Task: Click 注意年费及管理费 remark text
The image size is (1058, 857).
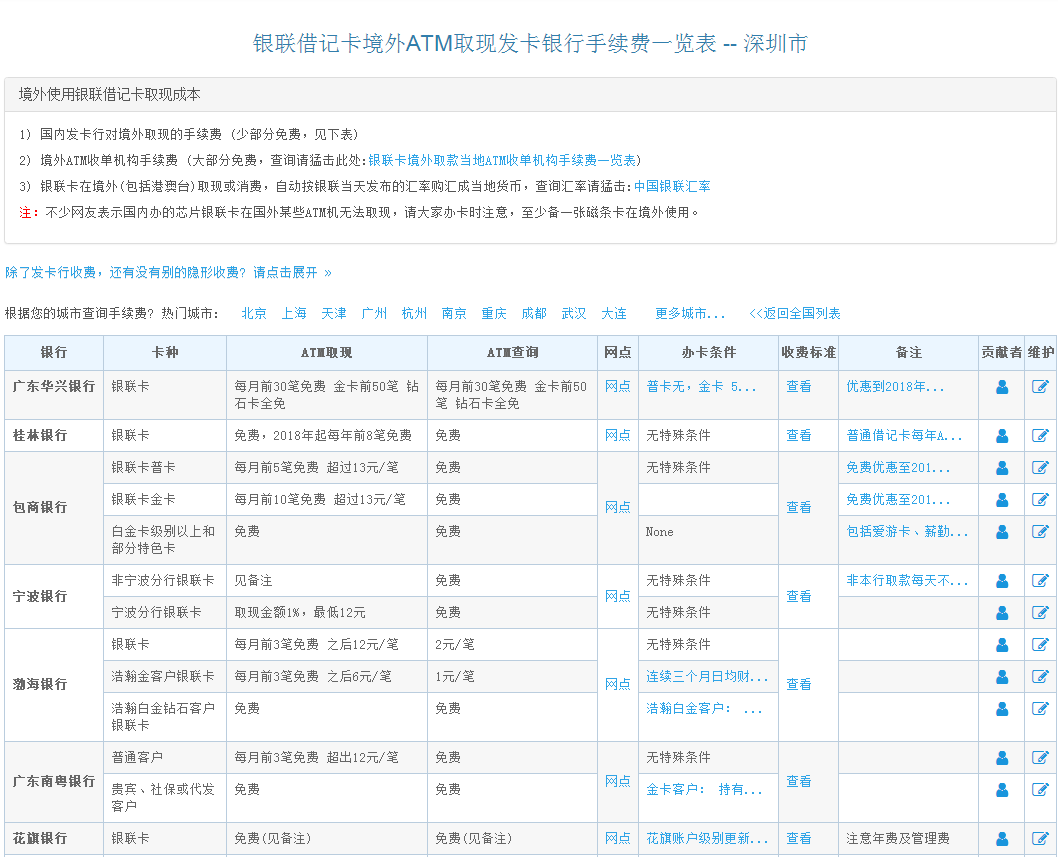Action: click(x=898, y=839)
